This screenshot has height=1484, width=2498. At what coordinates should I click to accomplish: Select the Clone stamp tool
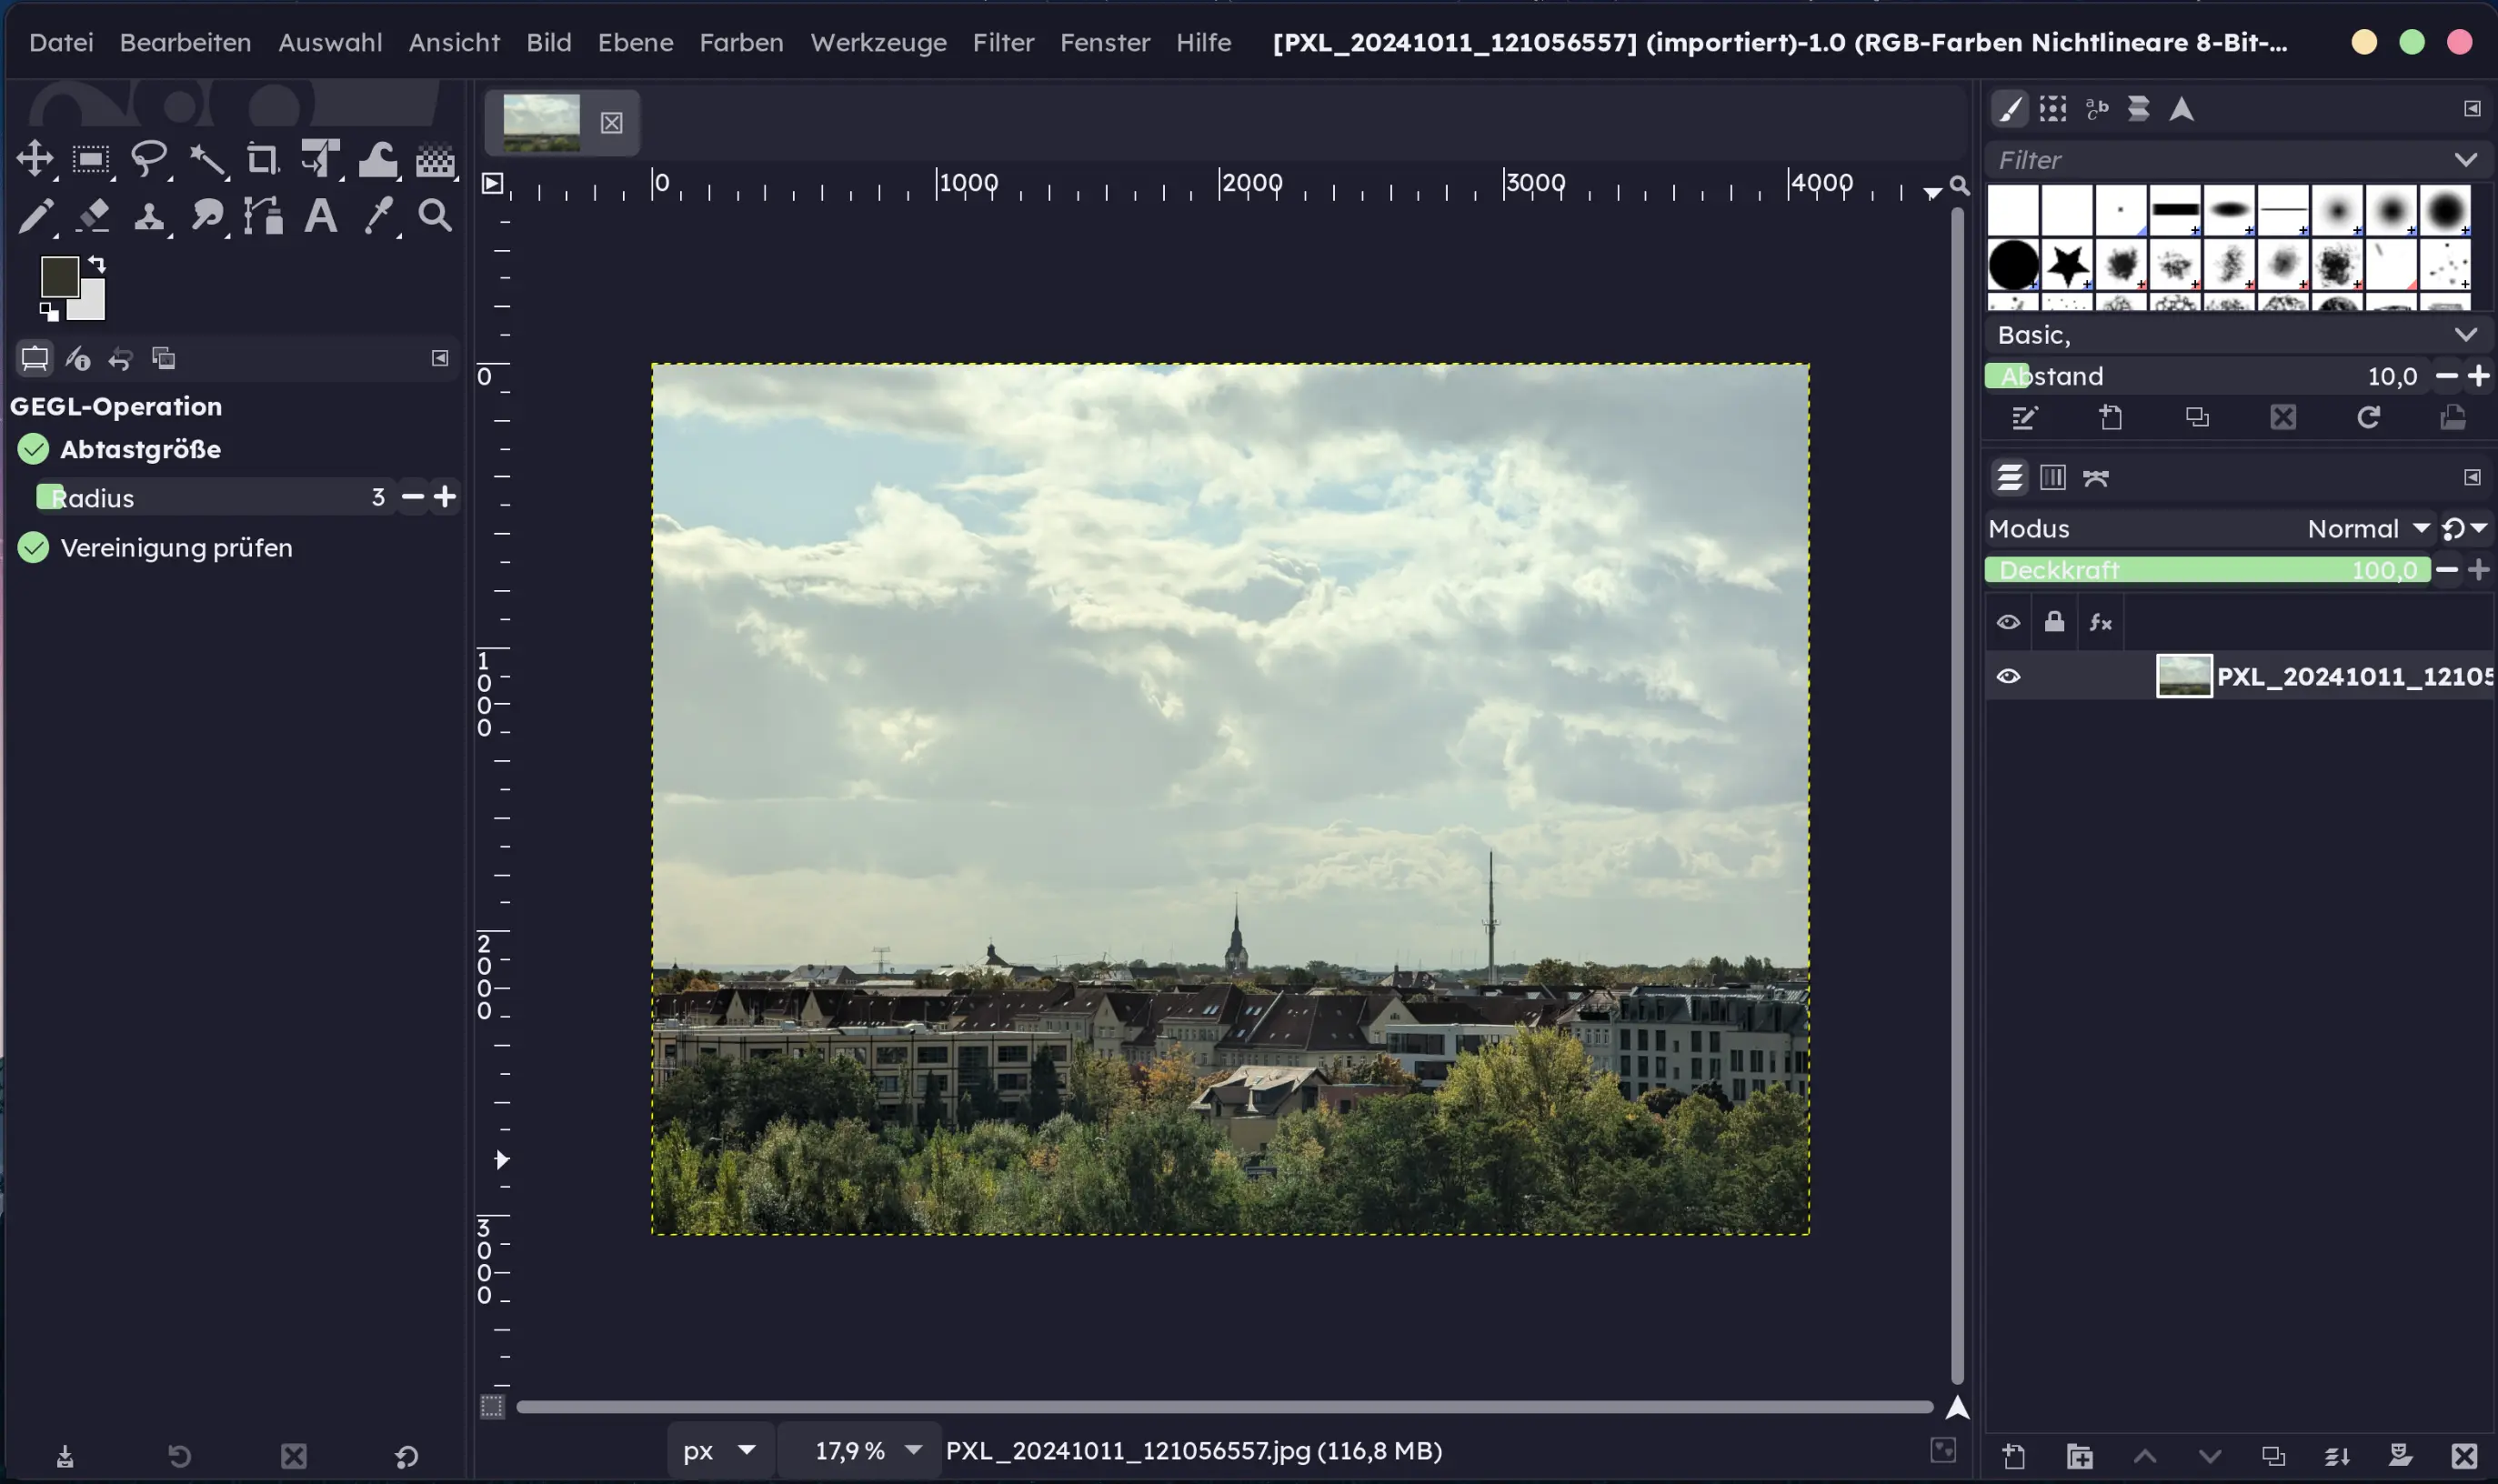[149, 216]
